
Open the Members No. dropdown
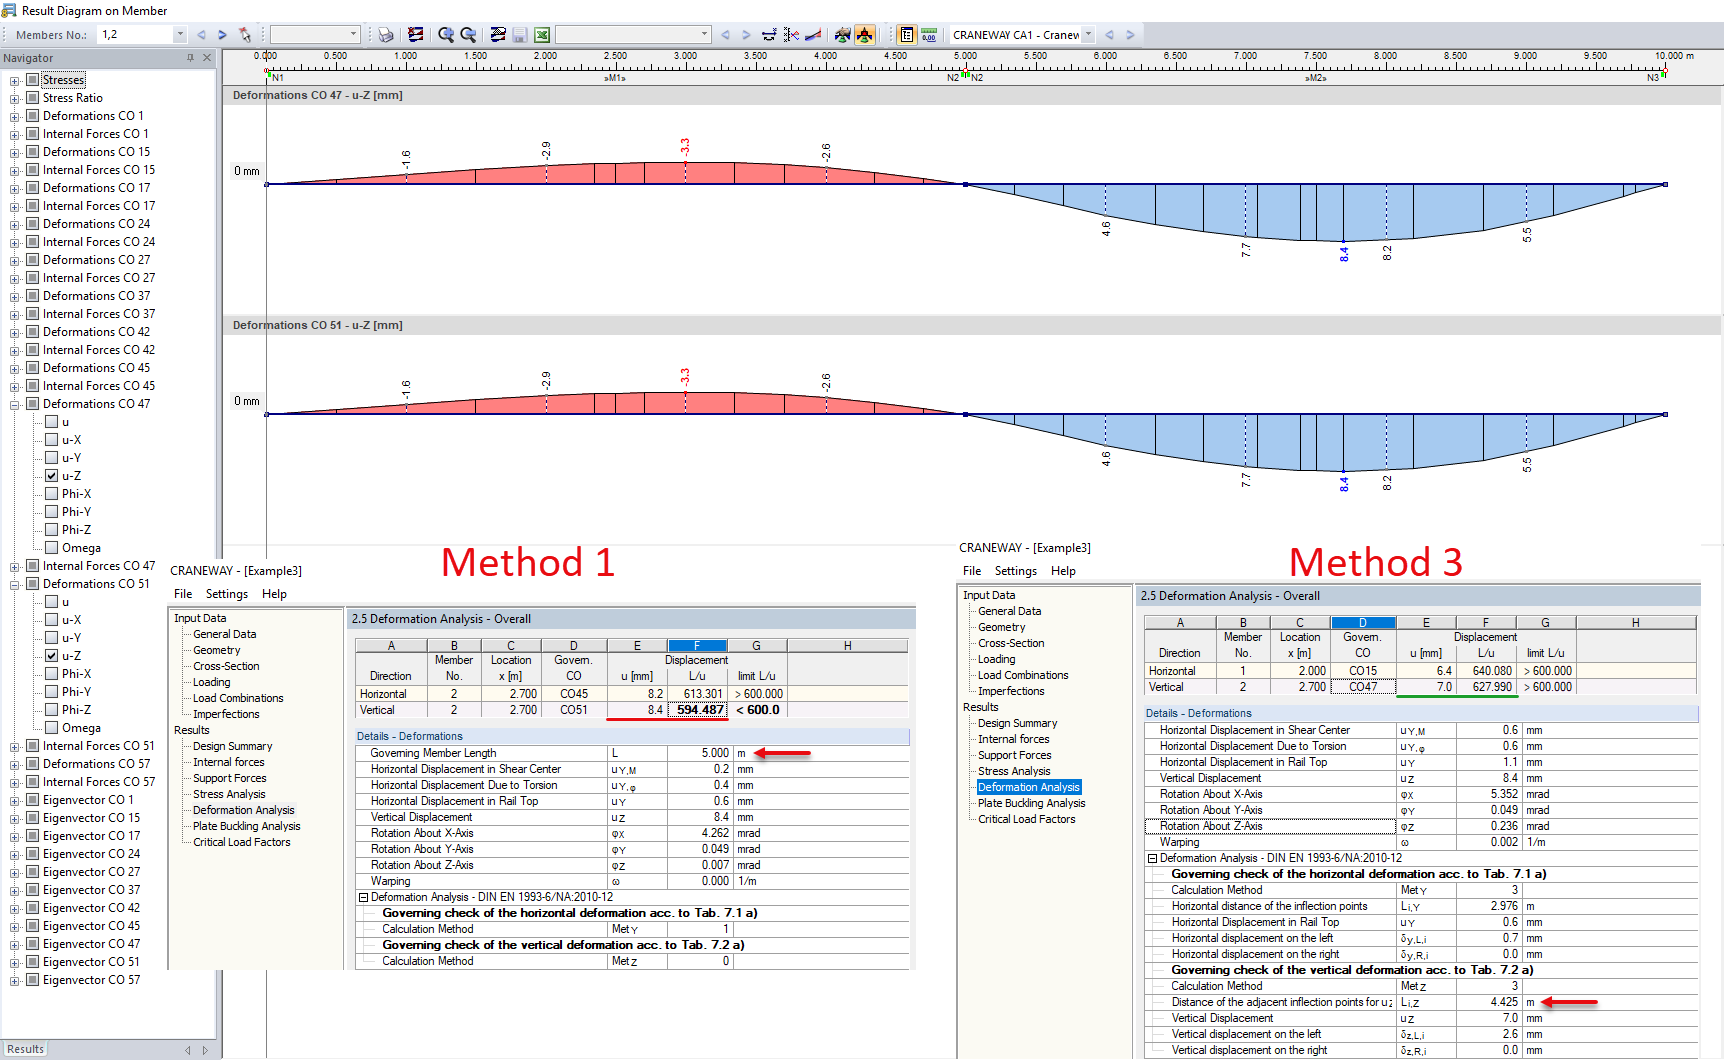click(180, 33)
